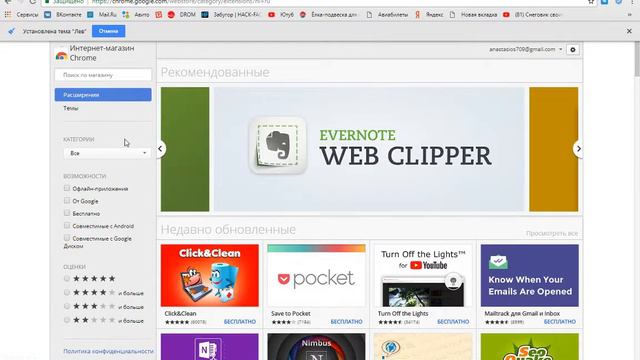The image size is (640, 360).
Task: Open the Сервисы apps grid icon
Action: pos(8,14)
